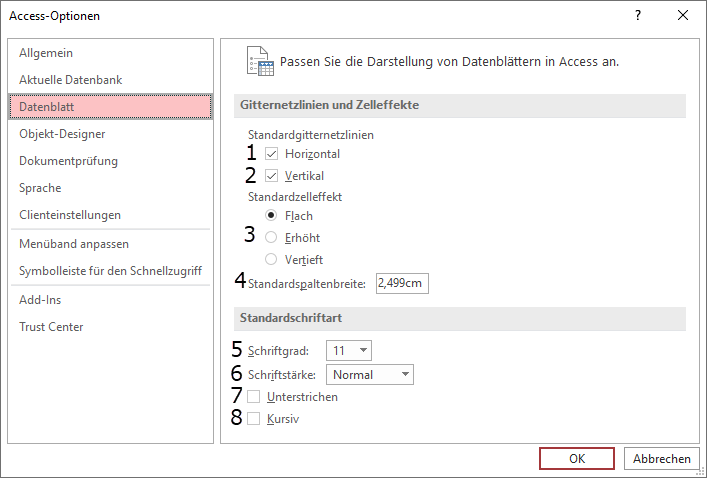Click the Schriftgrad label

[x=278, y=351]
